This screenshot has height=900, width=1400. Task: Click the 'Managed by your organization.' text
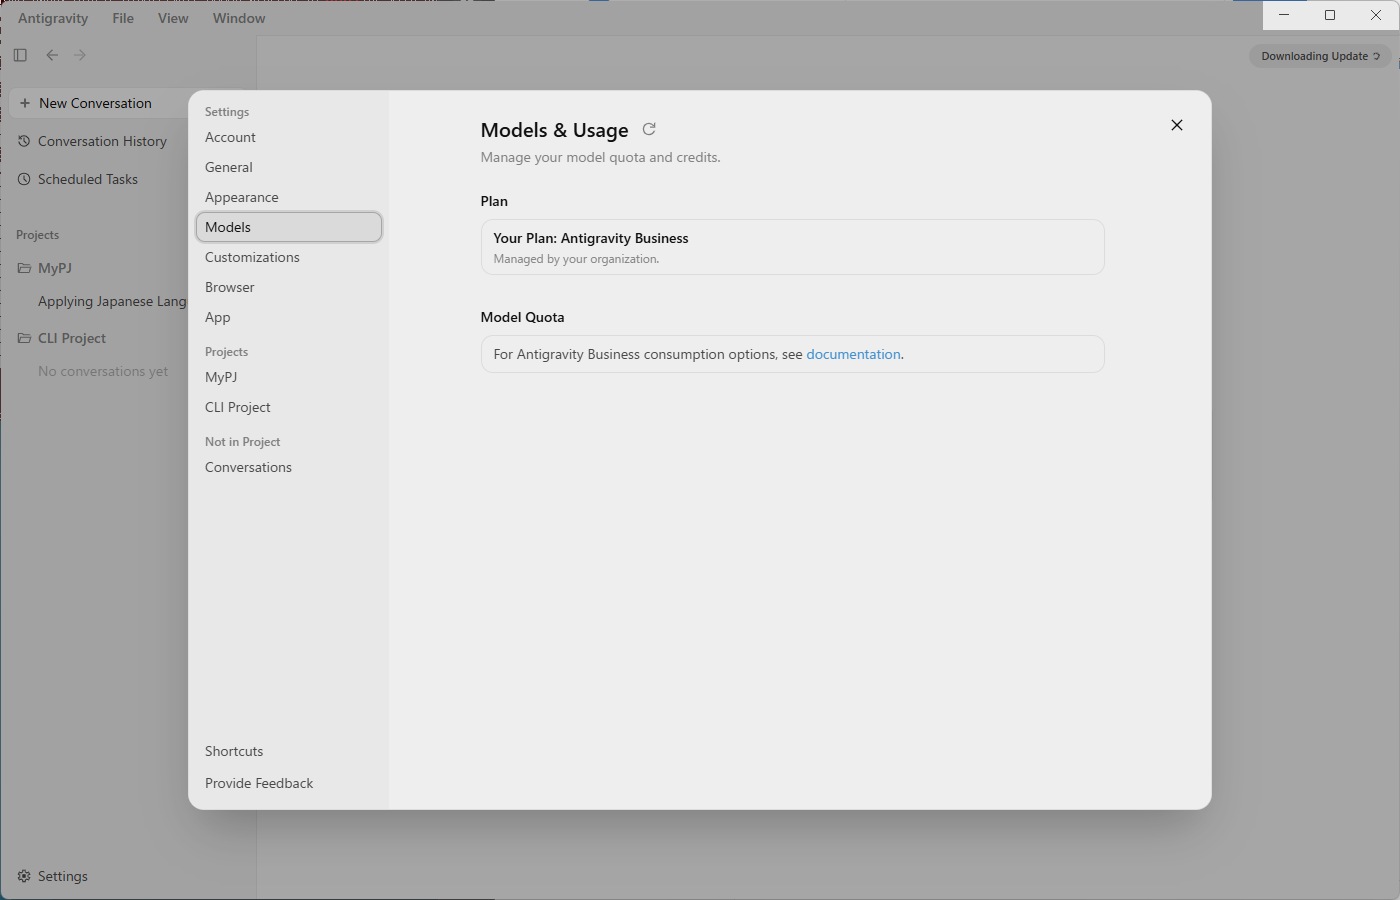pyautogui.click(x=576, y=259)
